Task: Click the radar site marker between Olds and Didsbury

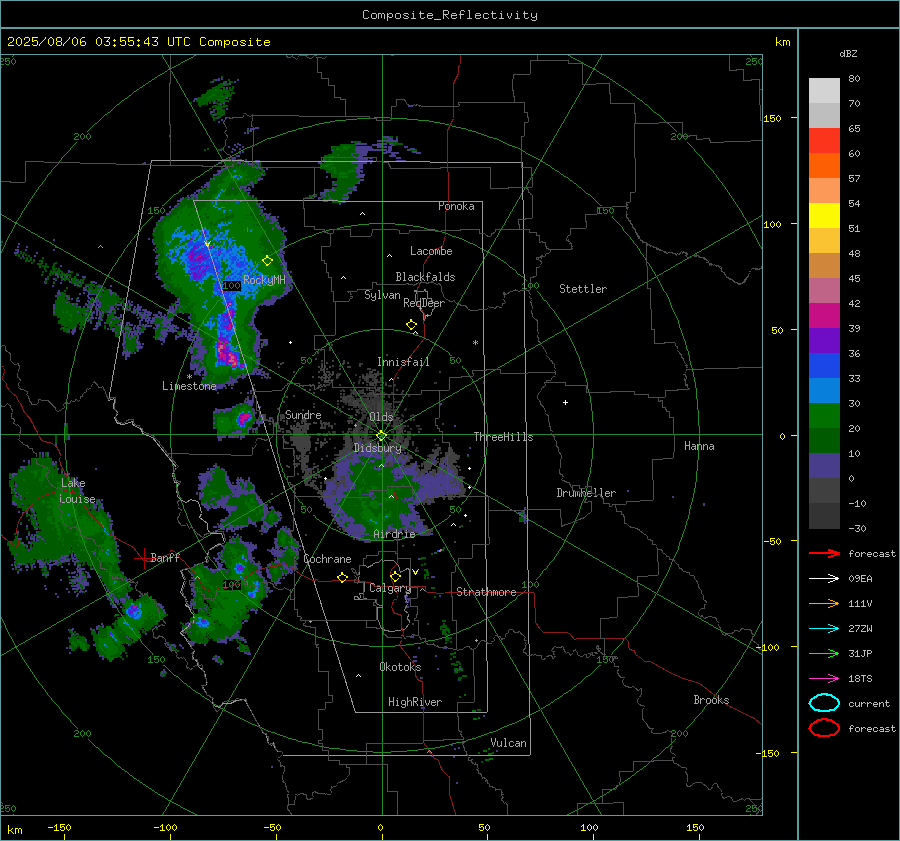Action: pos(381,435)
